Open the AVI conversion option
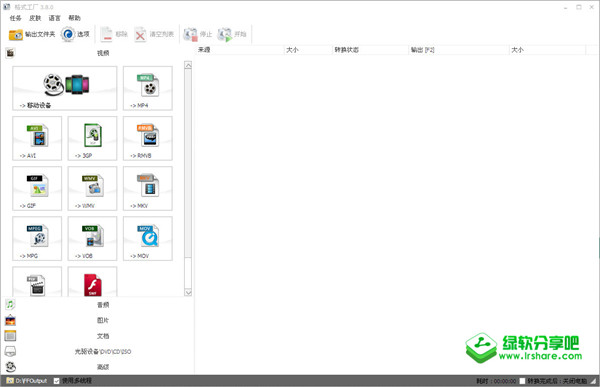 click(37, 138)
